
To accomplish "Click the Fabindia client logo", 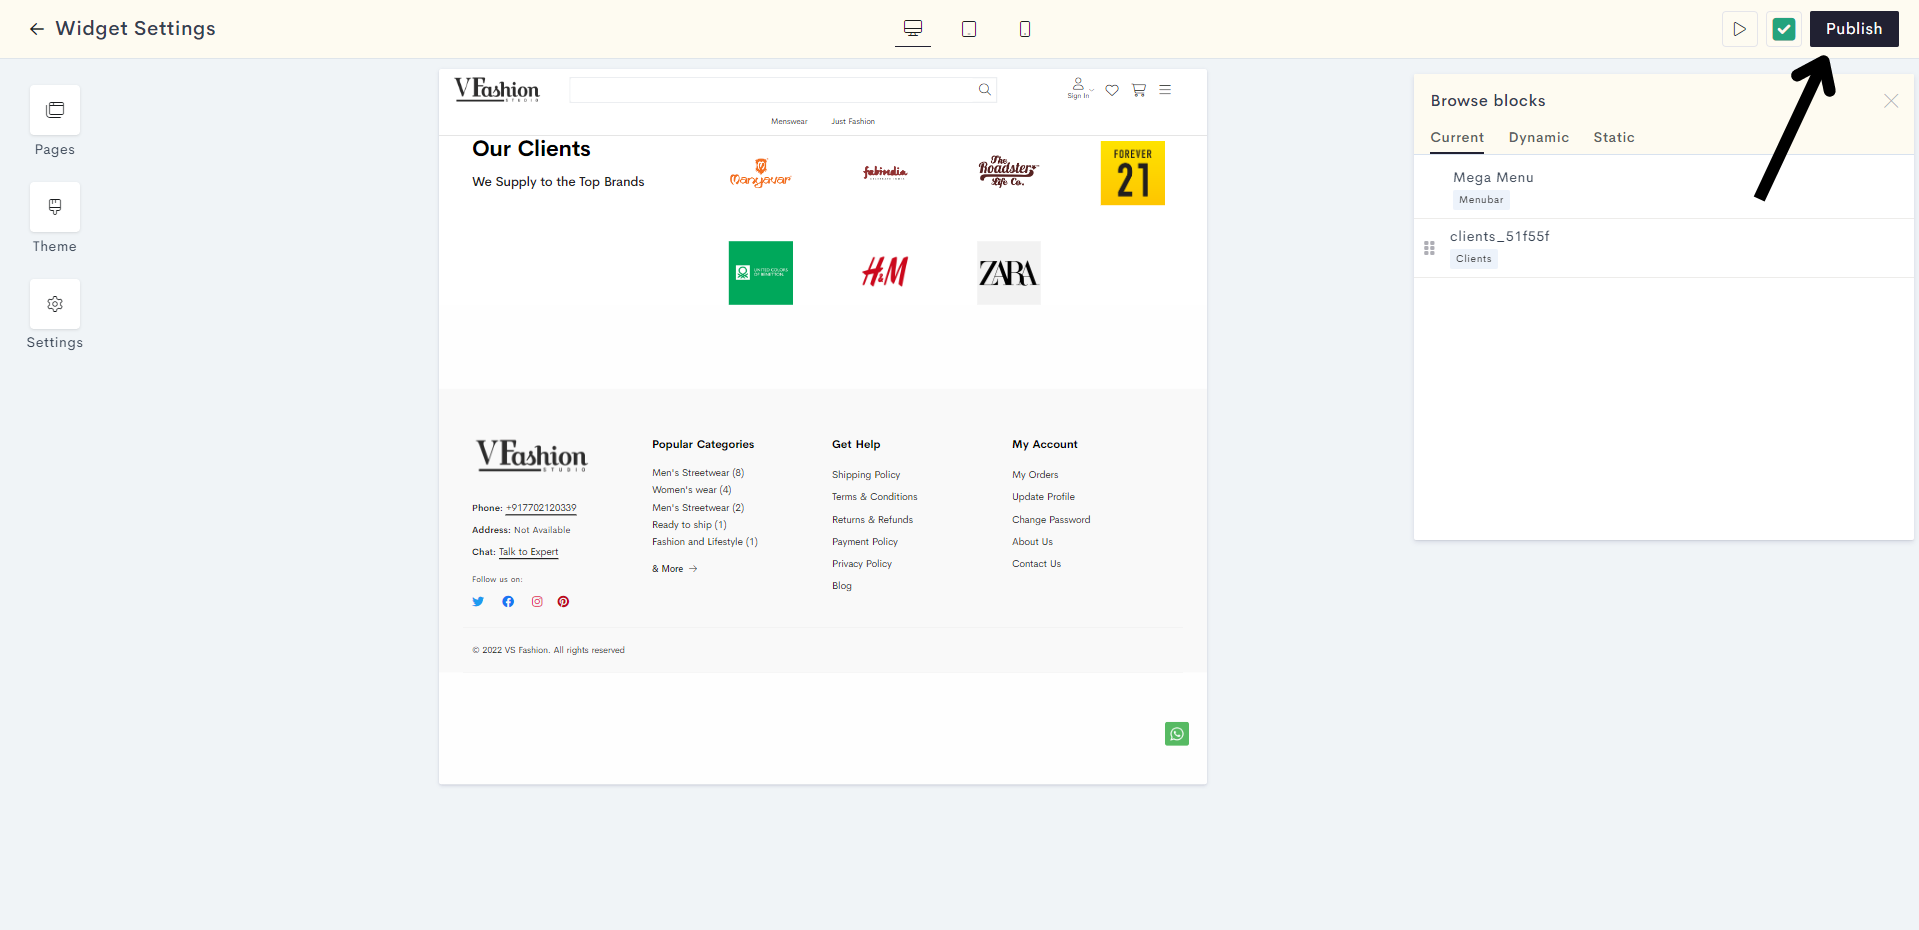I will pos(885,173).
